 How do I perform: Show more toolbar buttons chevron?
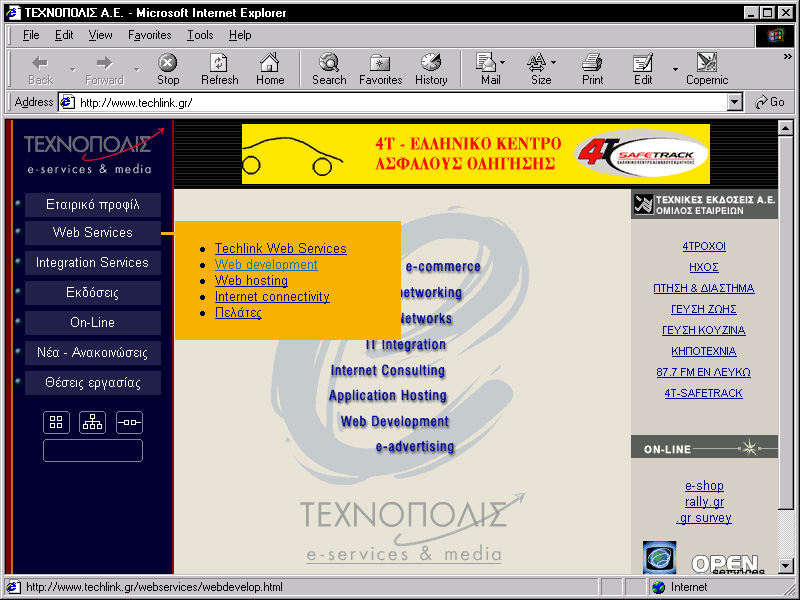[x=788, y=57]
